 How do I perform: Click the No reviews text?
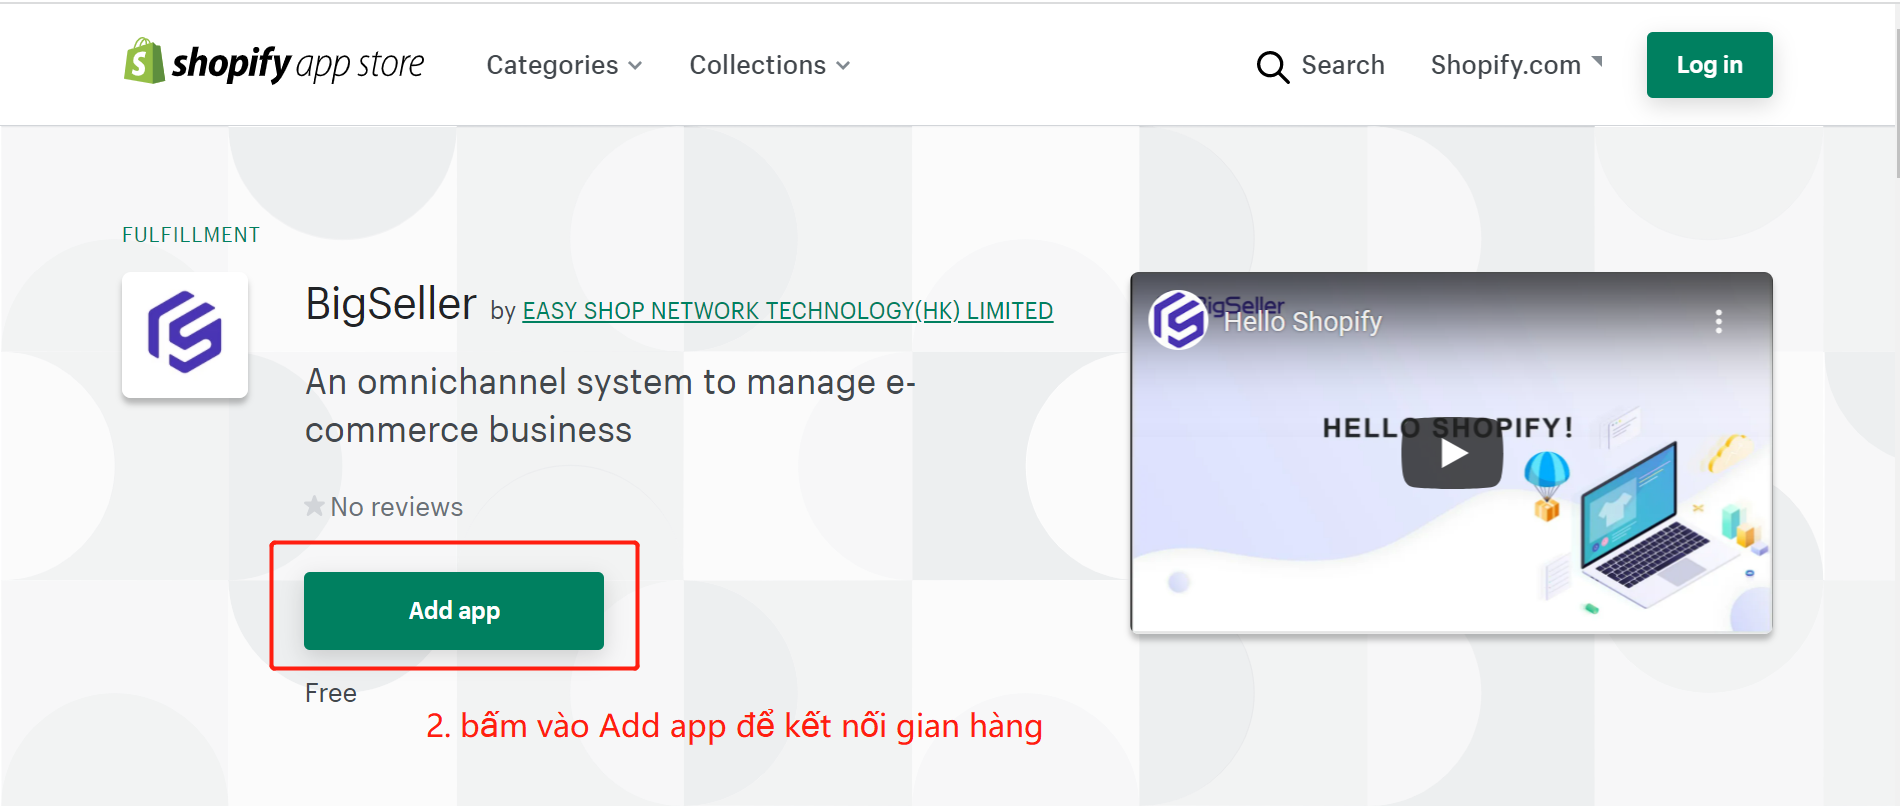pos(397,507)
